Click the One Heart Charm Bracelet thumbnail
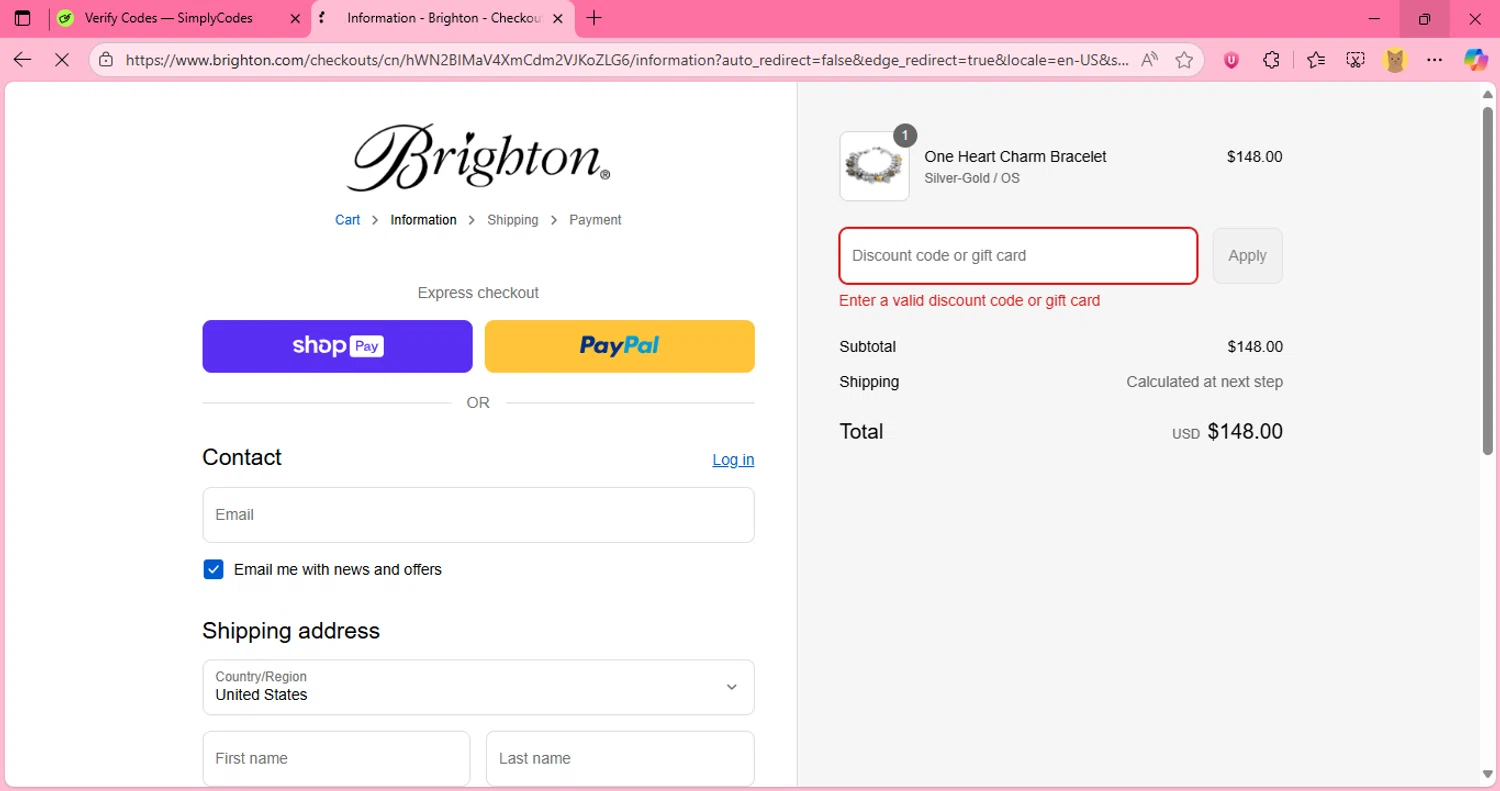1500x791 pixels. (x=874, y=166)
